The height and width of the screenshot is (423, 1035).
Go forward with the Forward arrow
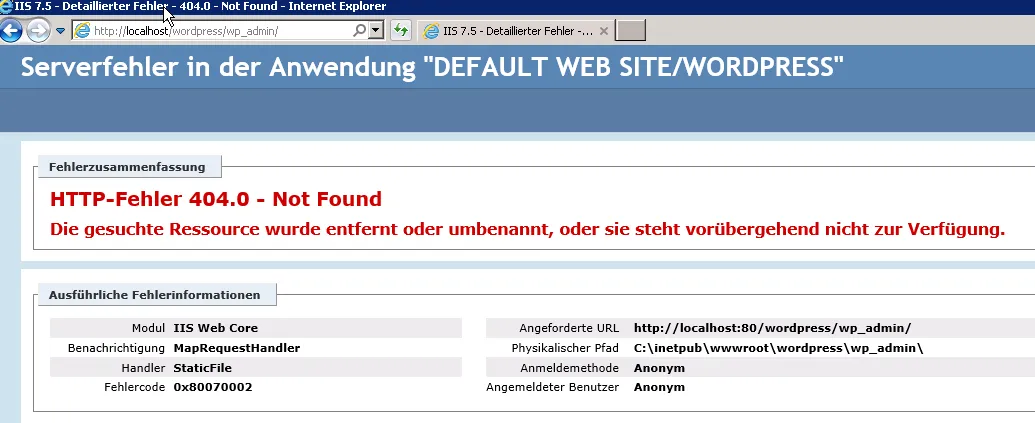[x=38, y=30]
